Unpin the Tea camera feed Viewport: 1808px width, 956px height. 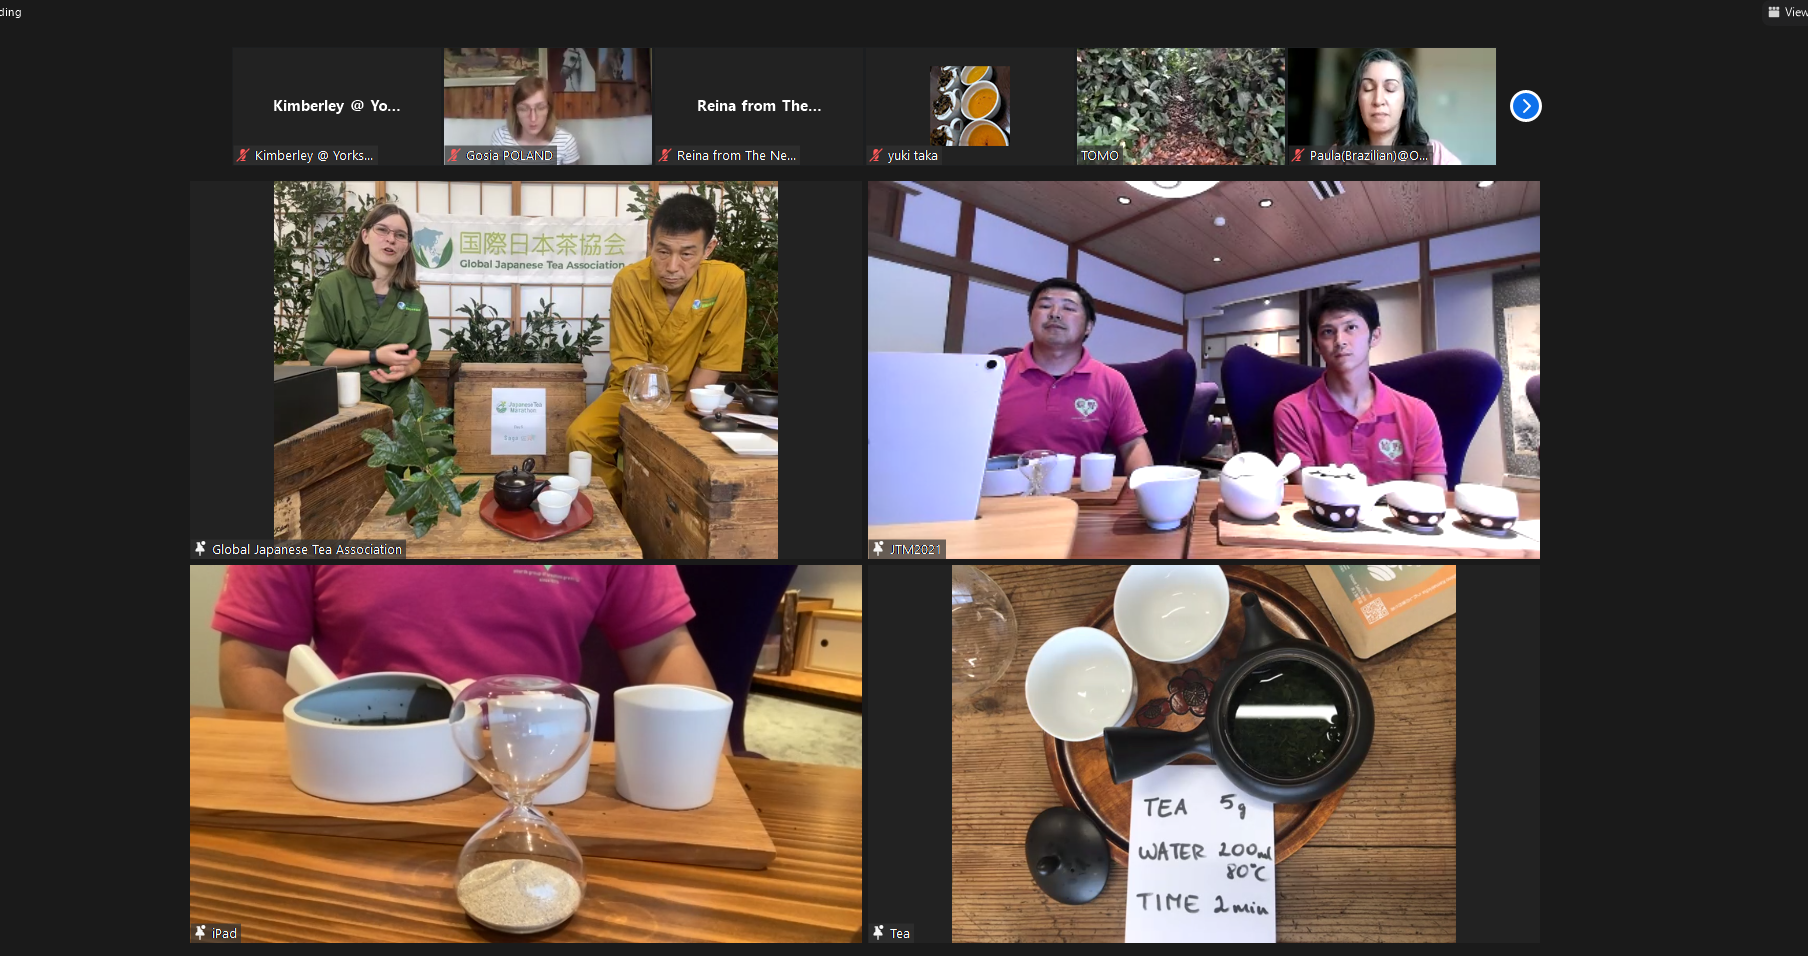click(877, 932)
